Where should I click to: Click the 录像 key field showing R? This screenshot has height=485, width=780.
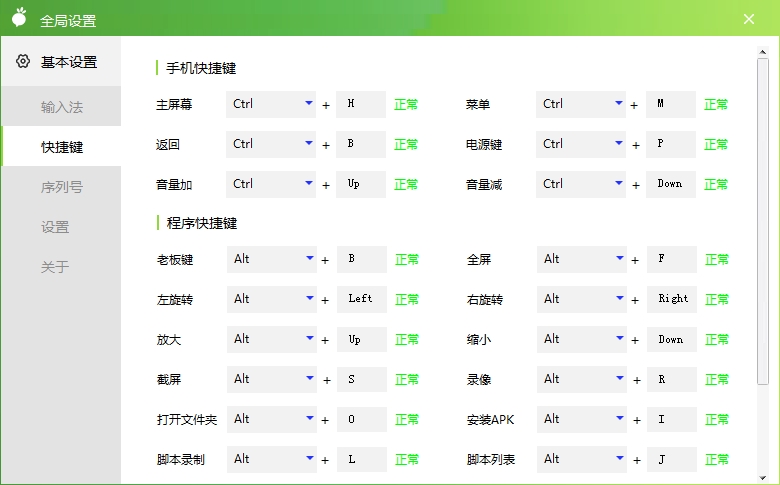click(672, 379)
